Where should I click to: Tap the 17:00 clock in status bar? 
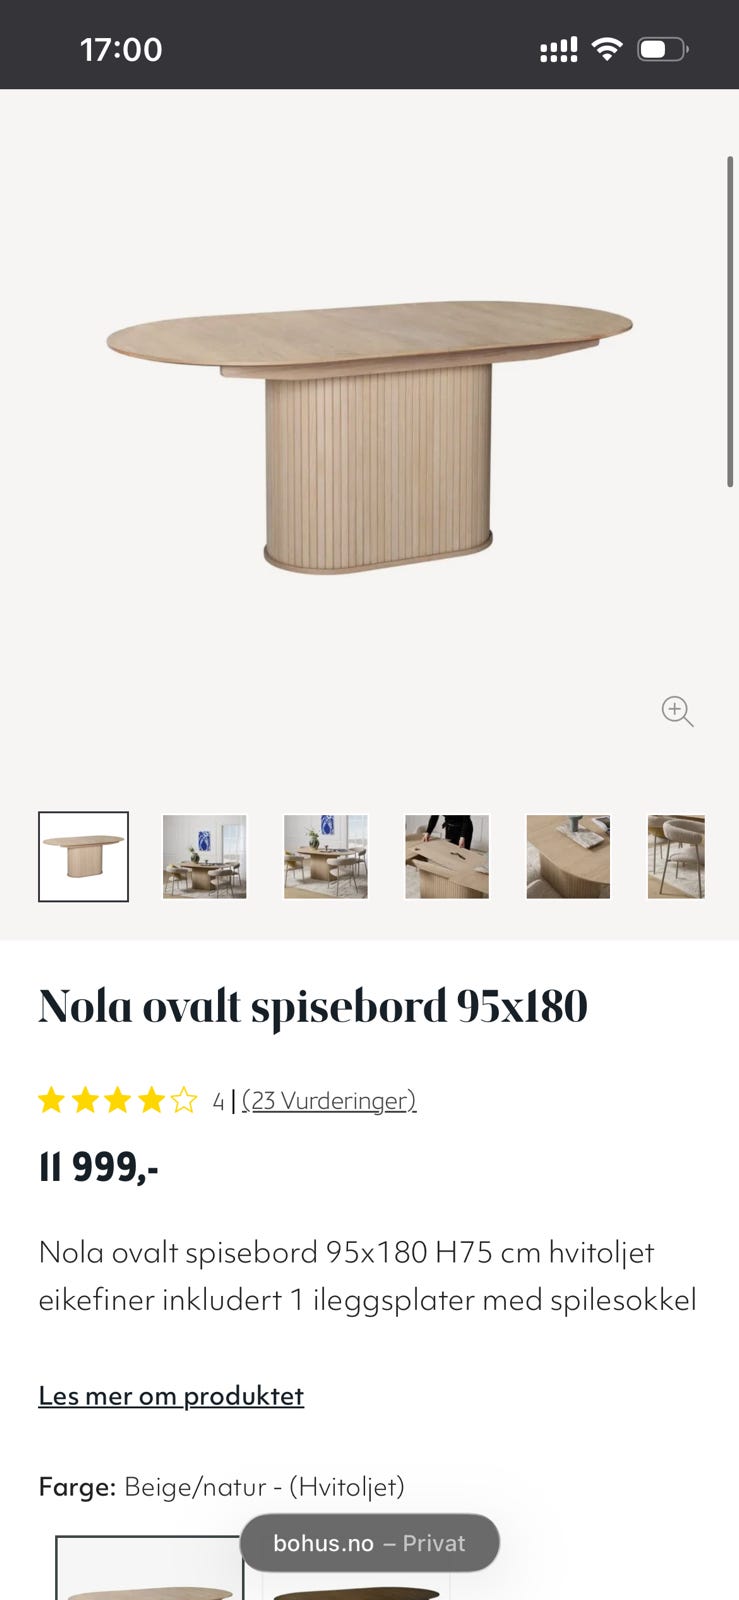point(121,49)
